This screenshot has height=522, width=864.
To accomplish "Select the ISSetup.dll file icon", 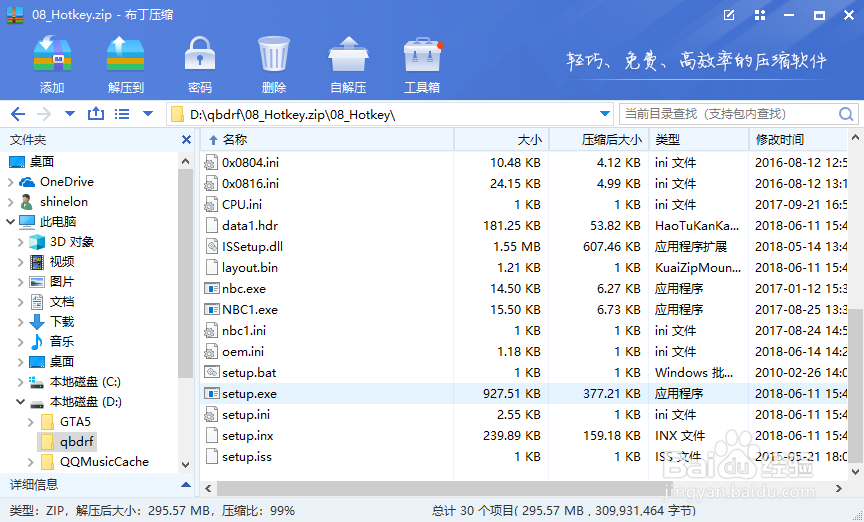I will coord(211,246).
